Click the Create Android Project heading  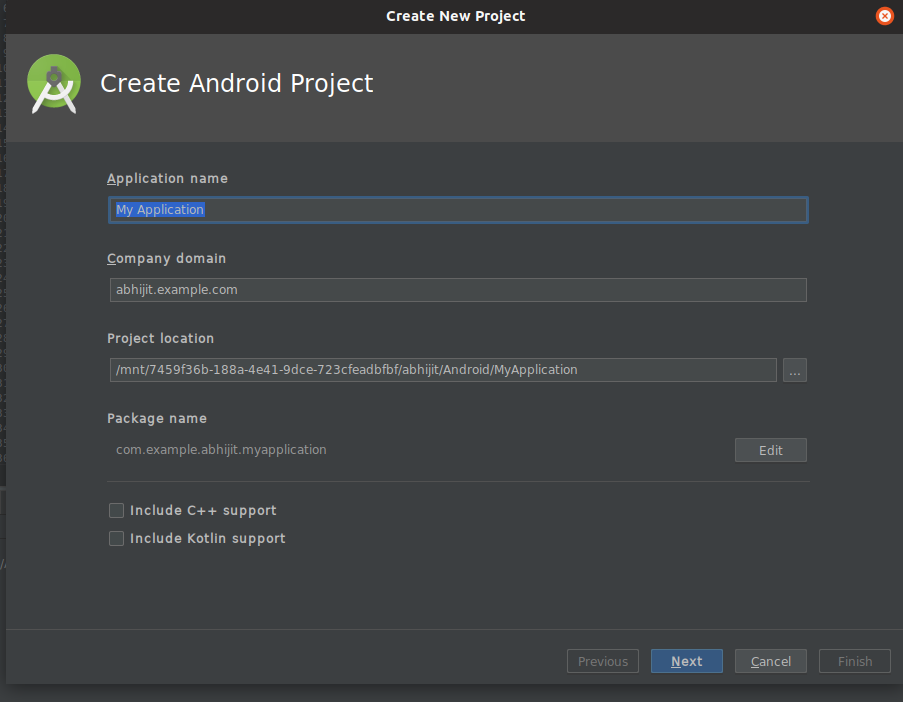236,83
